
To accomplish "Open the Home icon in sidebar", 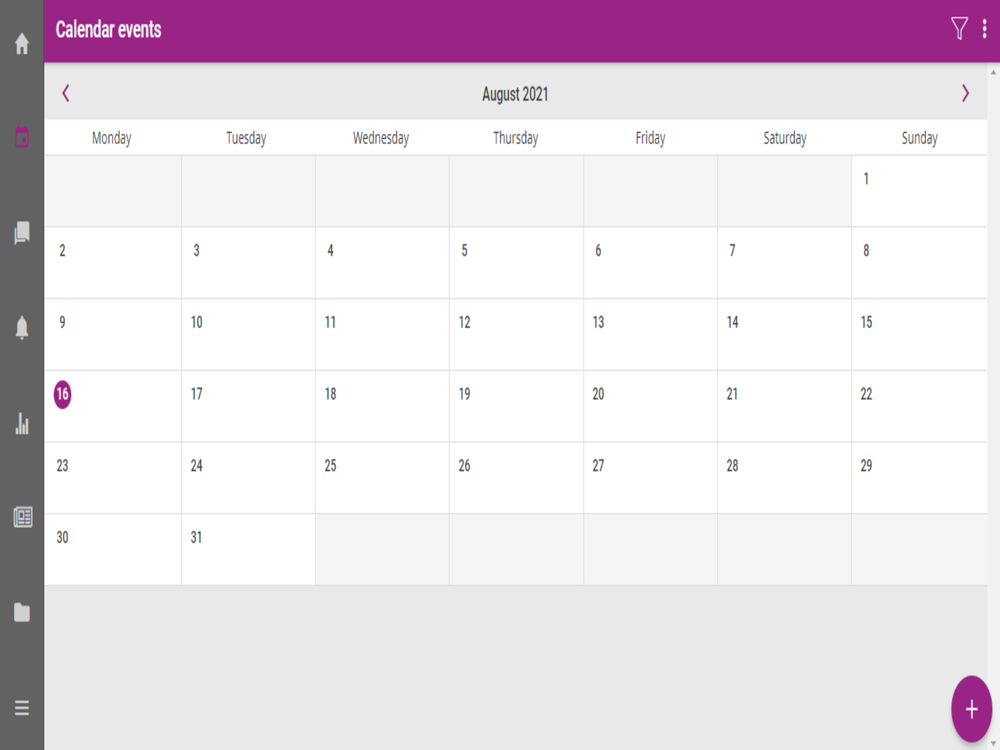I will [x=22, y=43].
